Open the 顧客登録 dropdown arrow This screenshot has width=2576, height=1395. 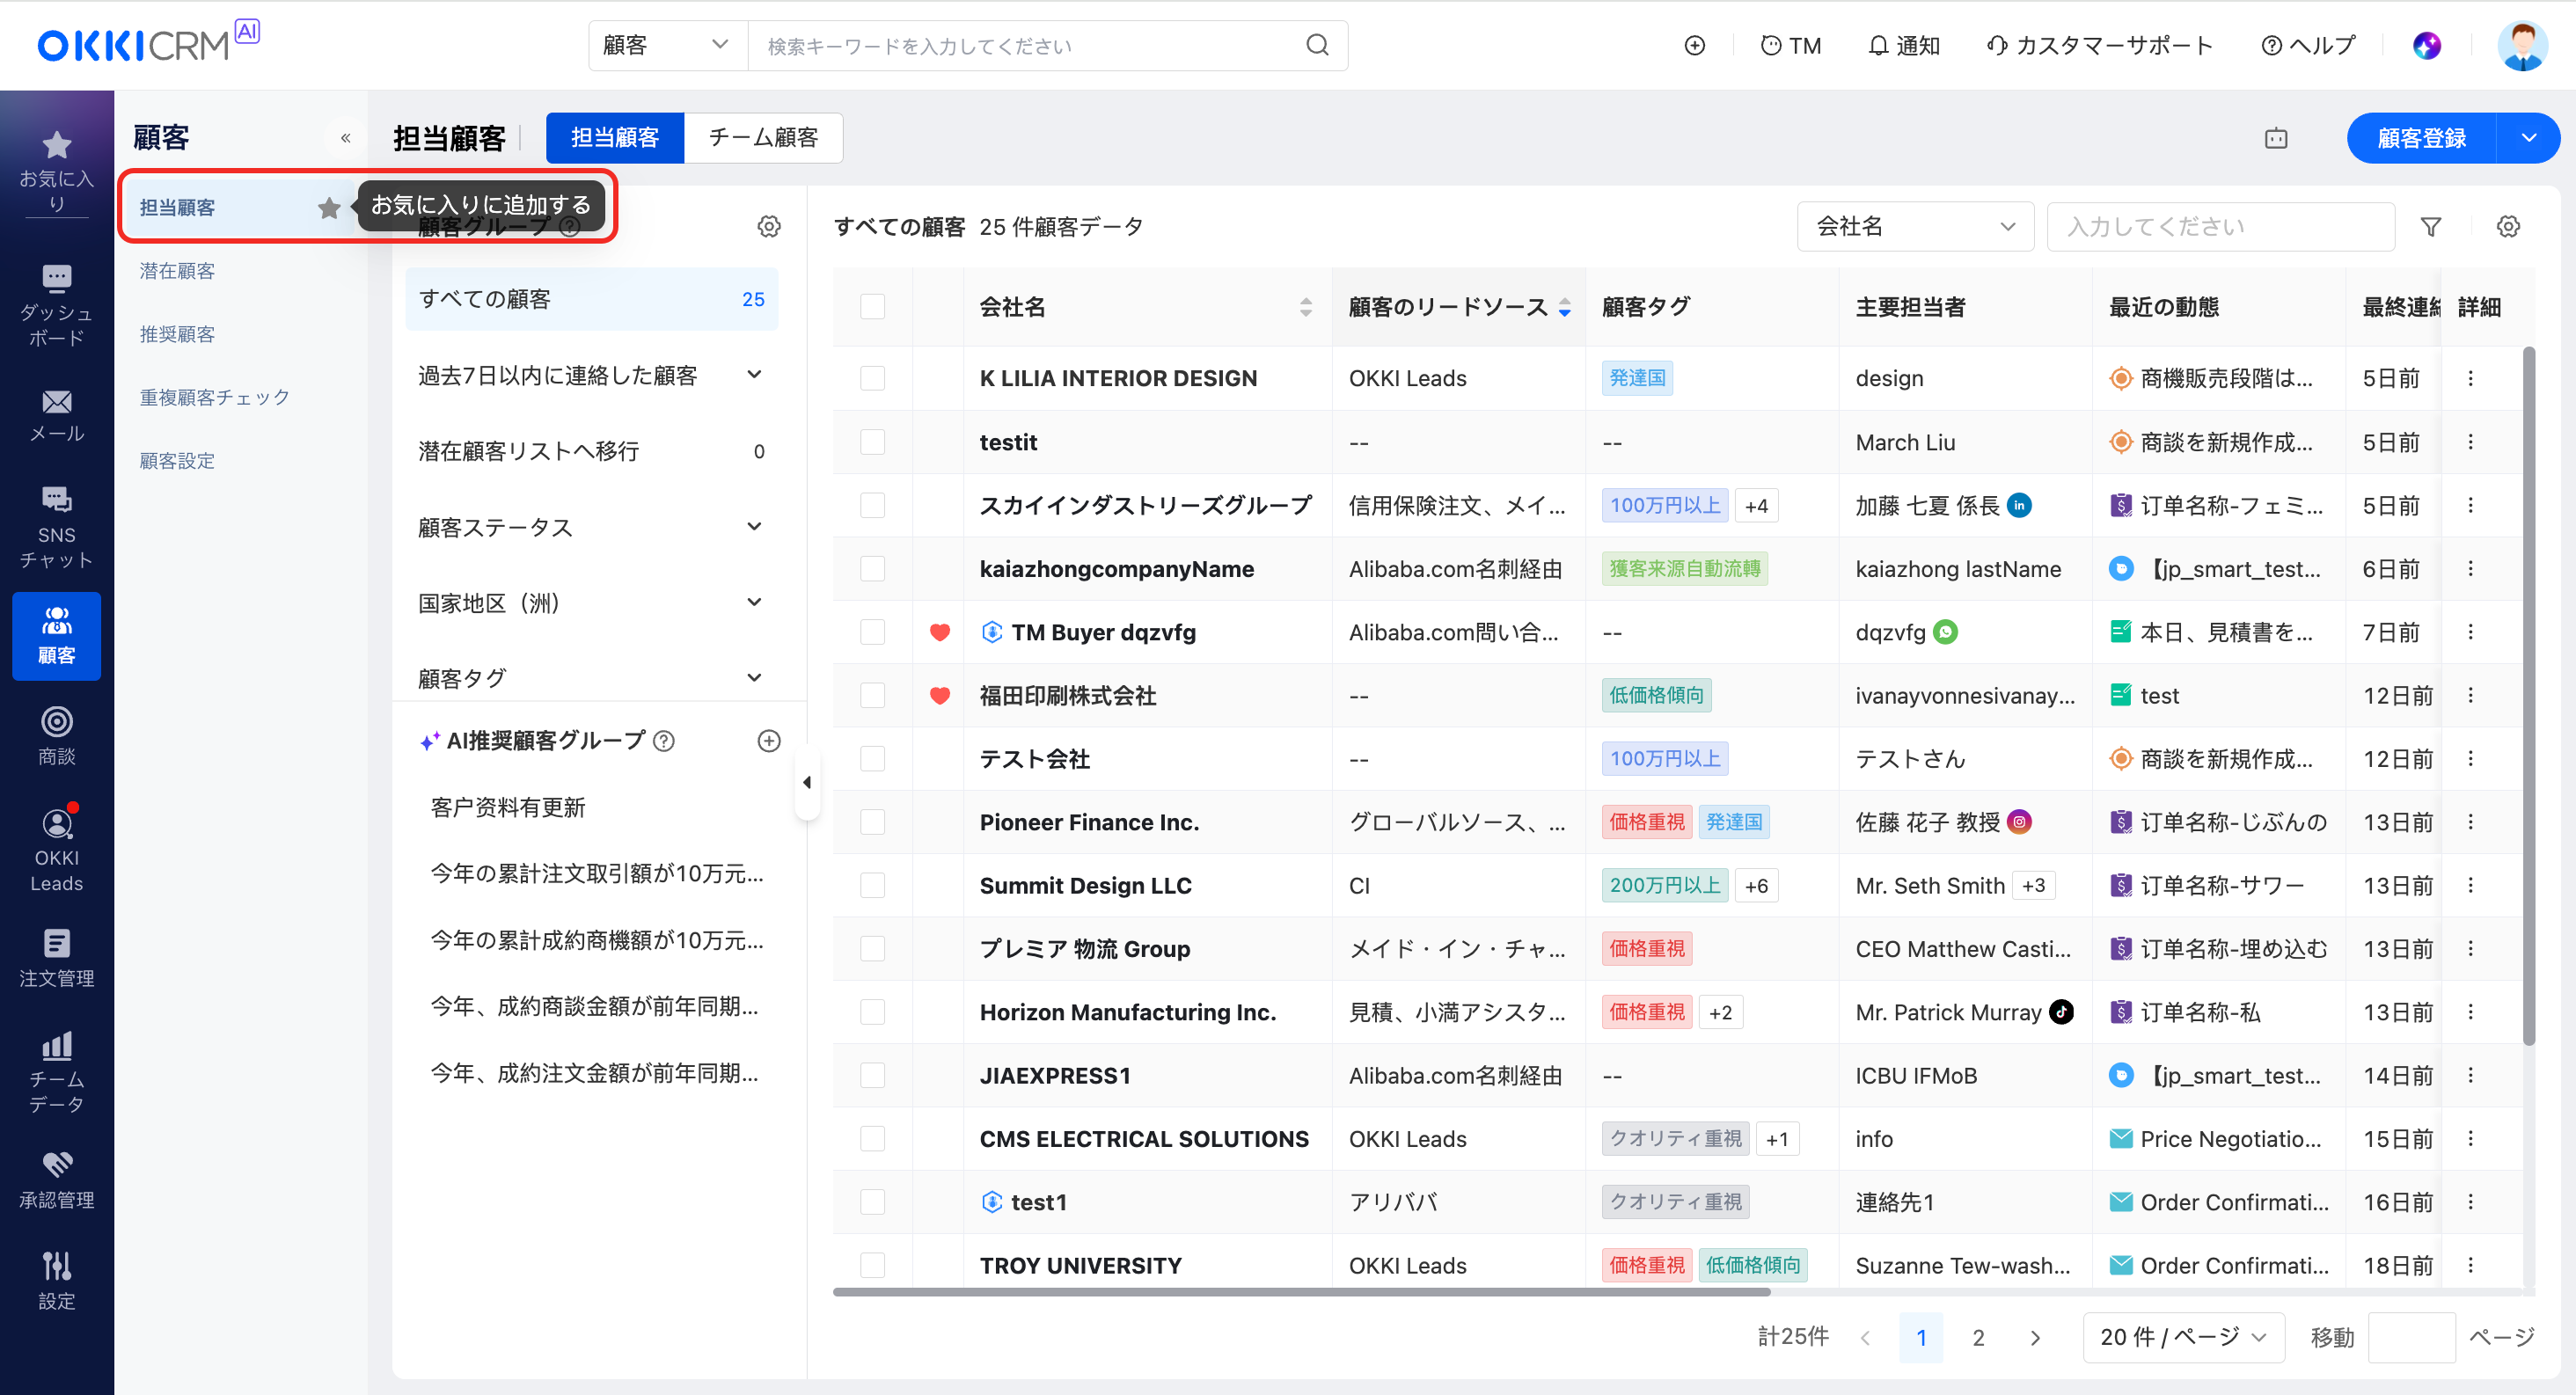2528,138
